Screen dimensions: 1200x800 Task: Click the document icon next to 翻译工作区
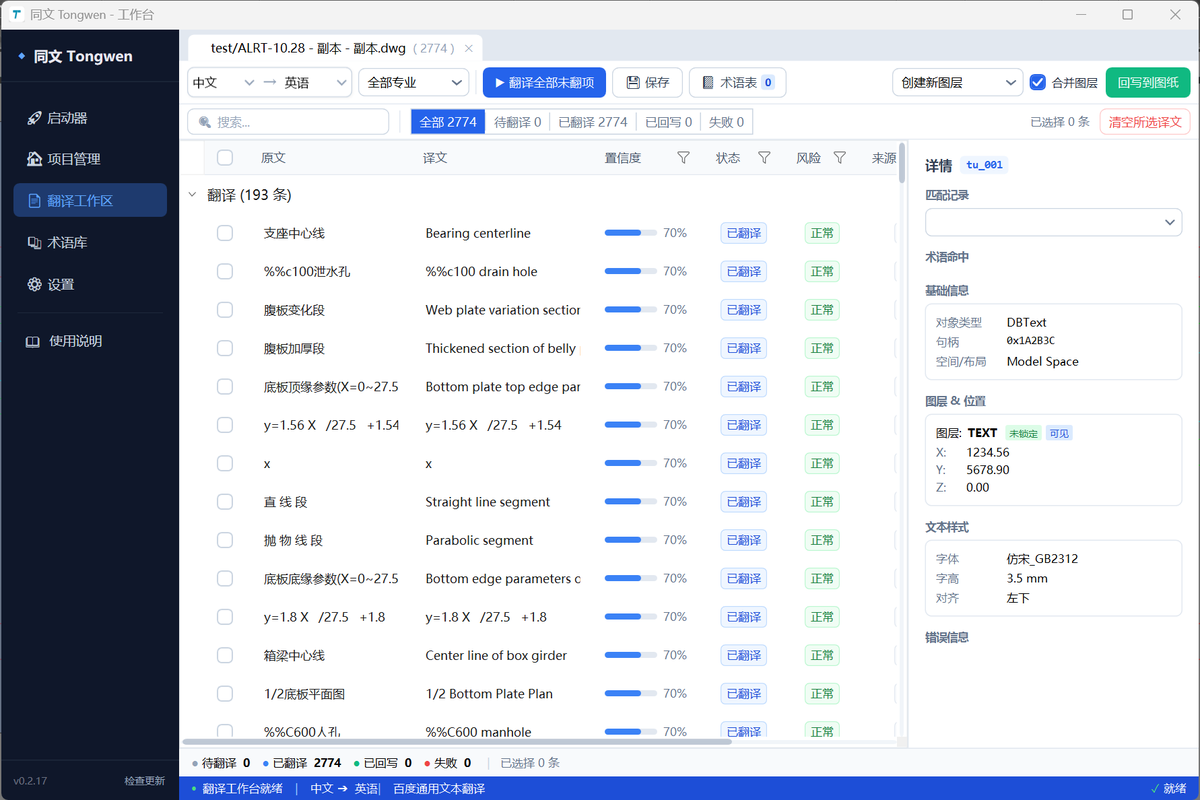click(x=34, y=201)
